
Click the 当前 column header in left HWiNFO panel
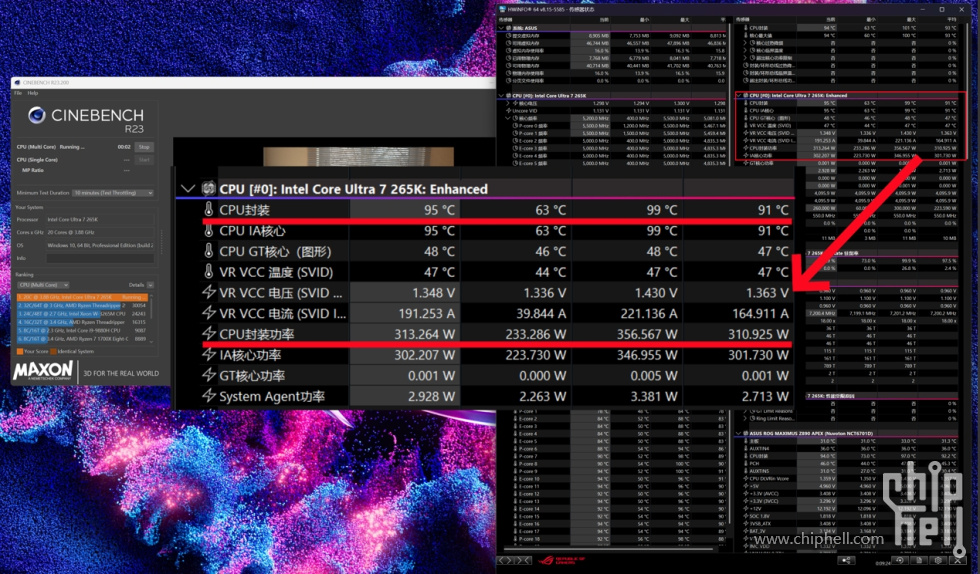pyautogui.click(x=589, y=20)
